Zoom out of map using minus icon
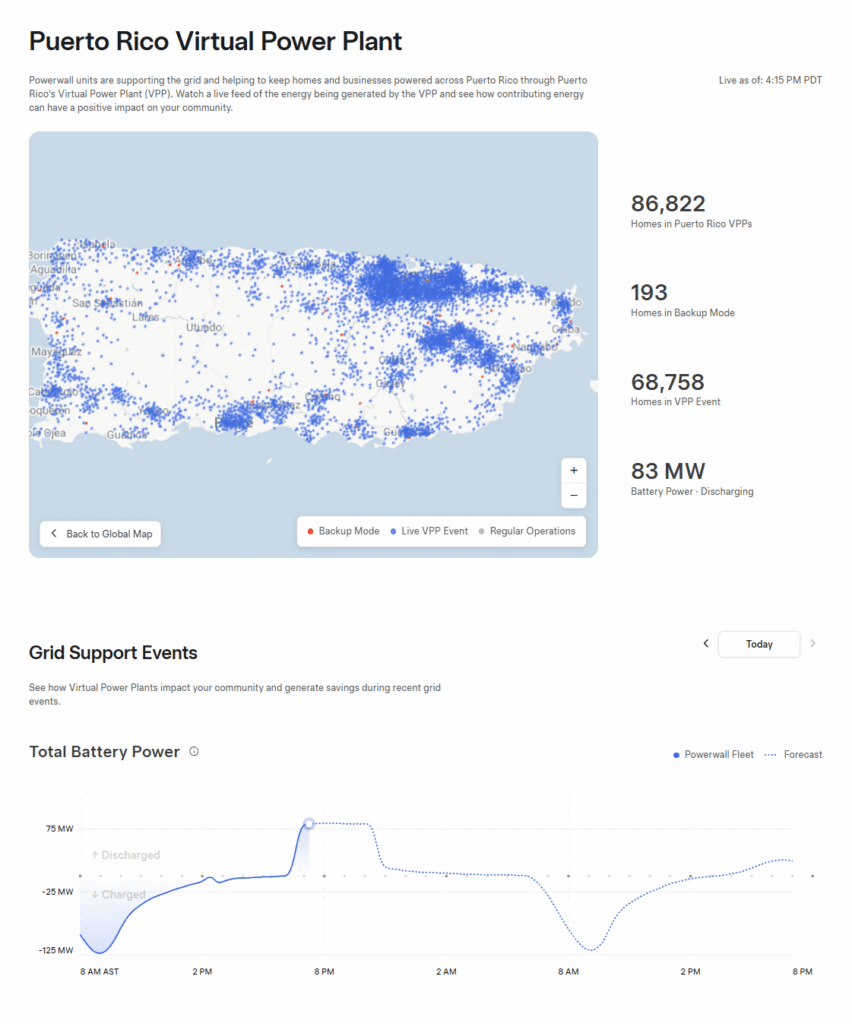This screenshot has height=1024, width=852. [573, 496]
